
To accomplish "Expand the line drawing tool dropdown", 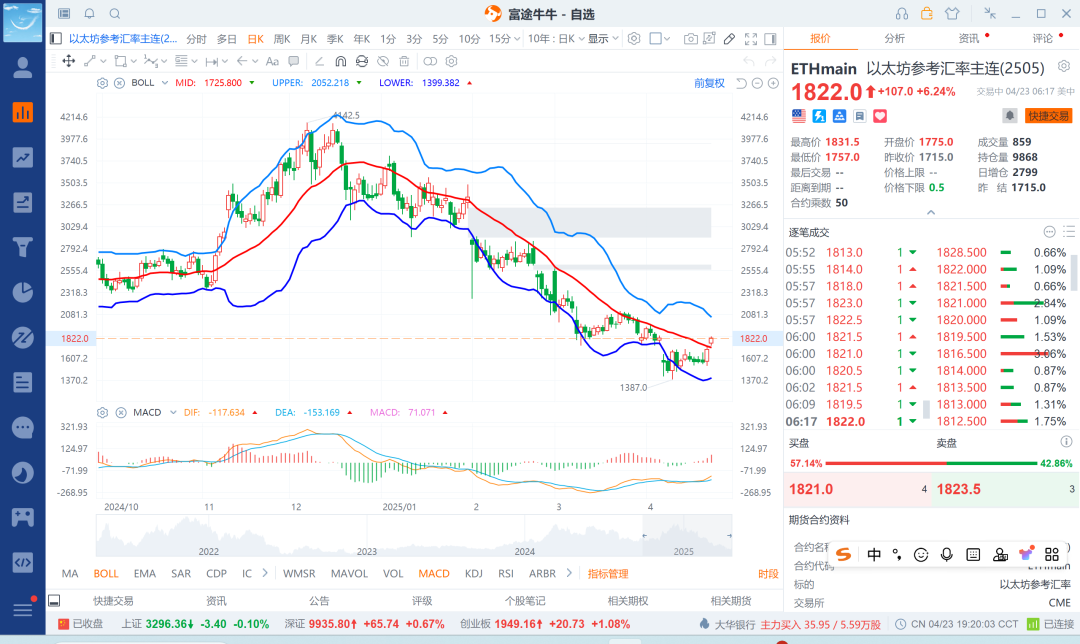I will (x=103, y=61).
